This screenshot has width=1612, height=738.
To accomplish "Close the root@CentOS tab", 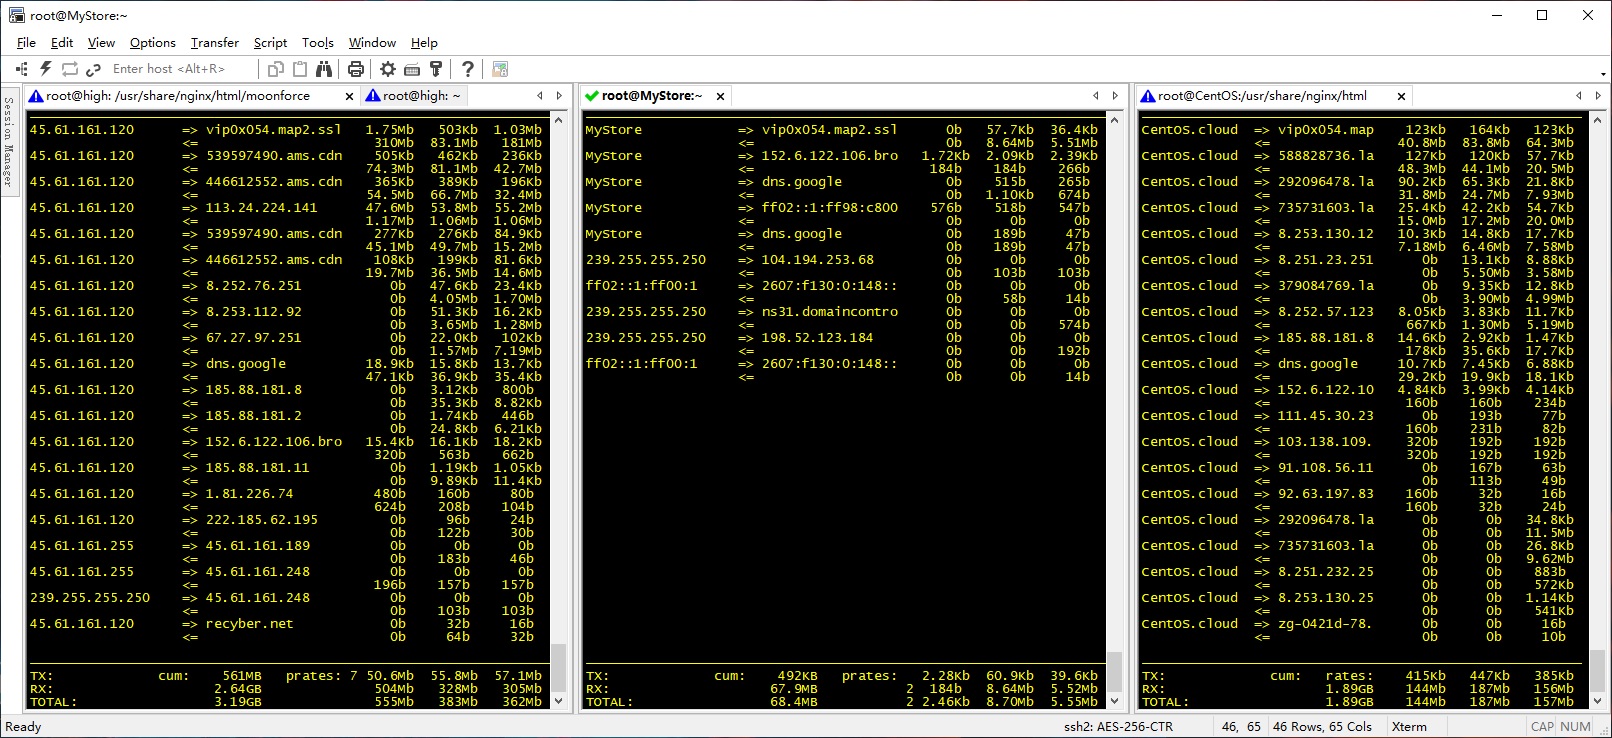I will pos(1401,96).
